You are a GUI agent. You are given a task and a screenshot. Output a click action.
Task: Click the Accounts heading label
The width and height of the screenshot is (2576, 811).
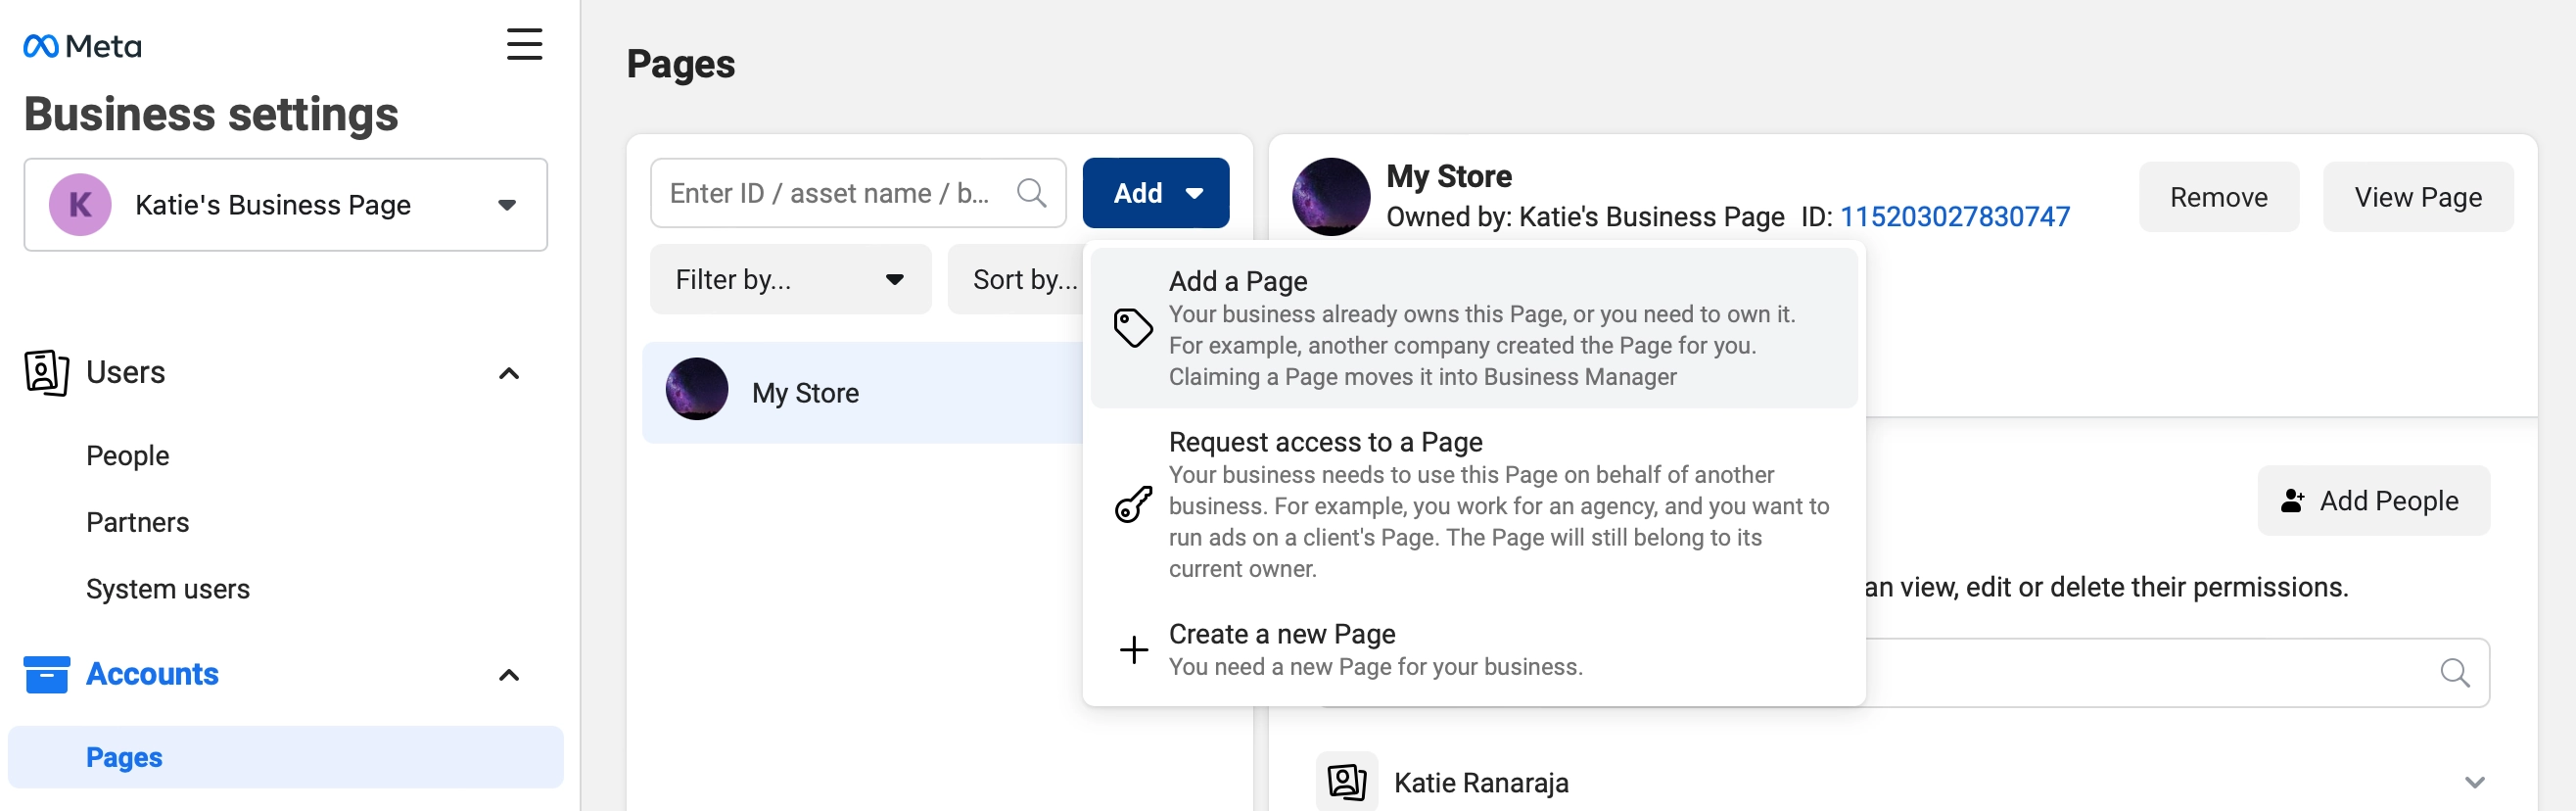point(152,674)
